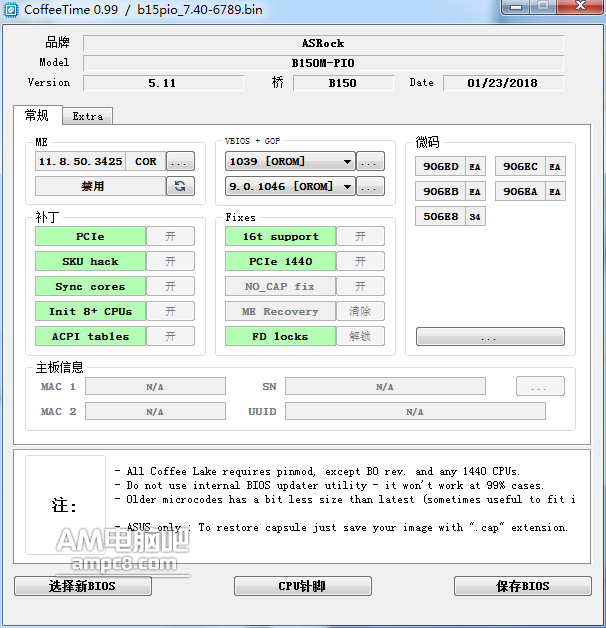Click the 保存BIOS button
Screen dimensions: 606x628
pyautogui.click(x=523, y=586)
